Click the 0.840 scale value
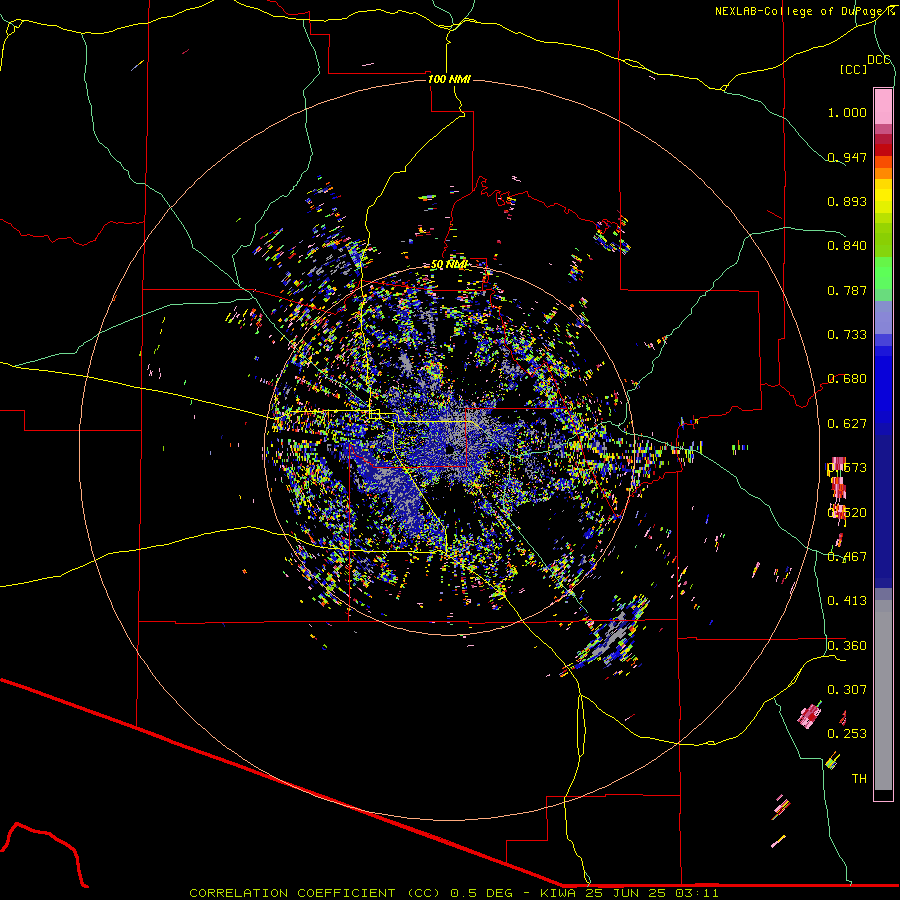This screenshot has width=900, height=900. [847, 246]
